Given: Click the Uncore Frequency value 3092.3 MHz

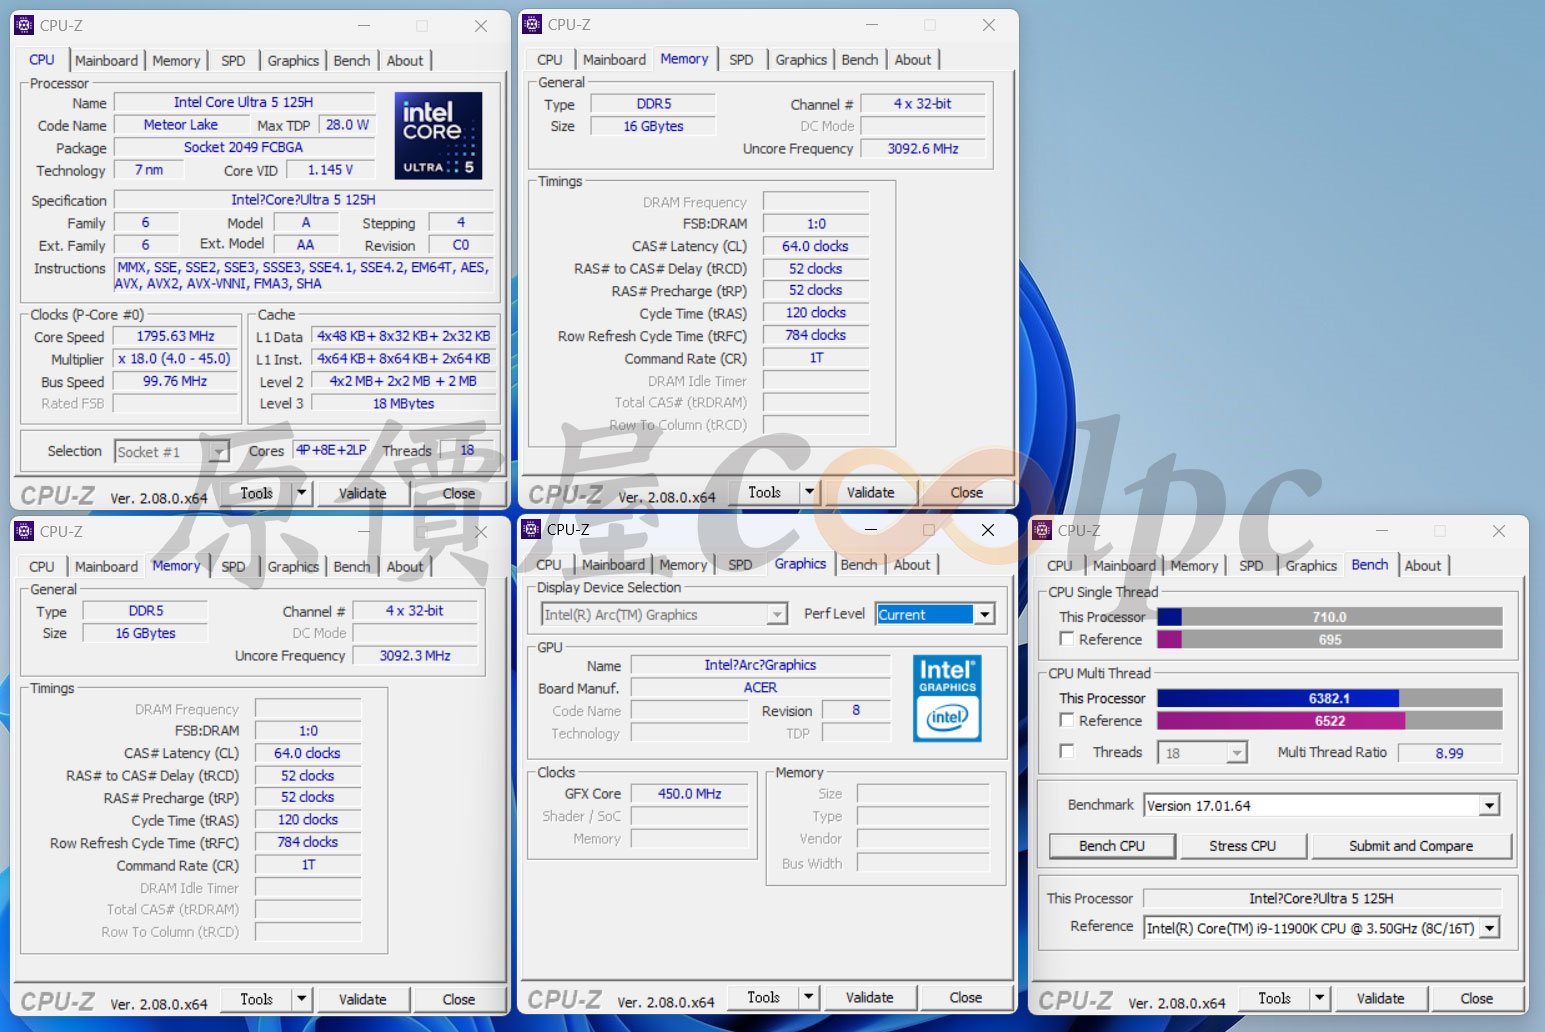Looking at the screenshot, I should 415,655.
